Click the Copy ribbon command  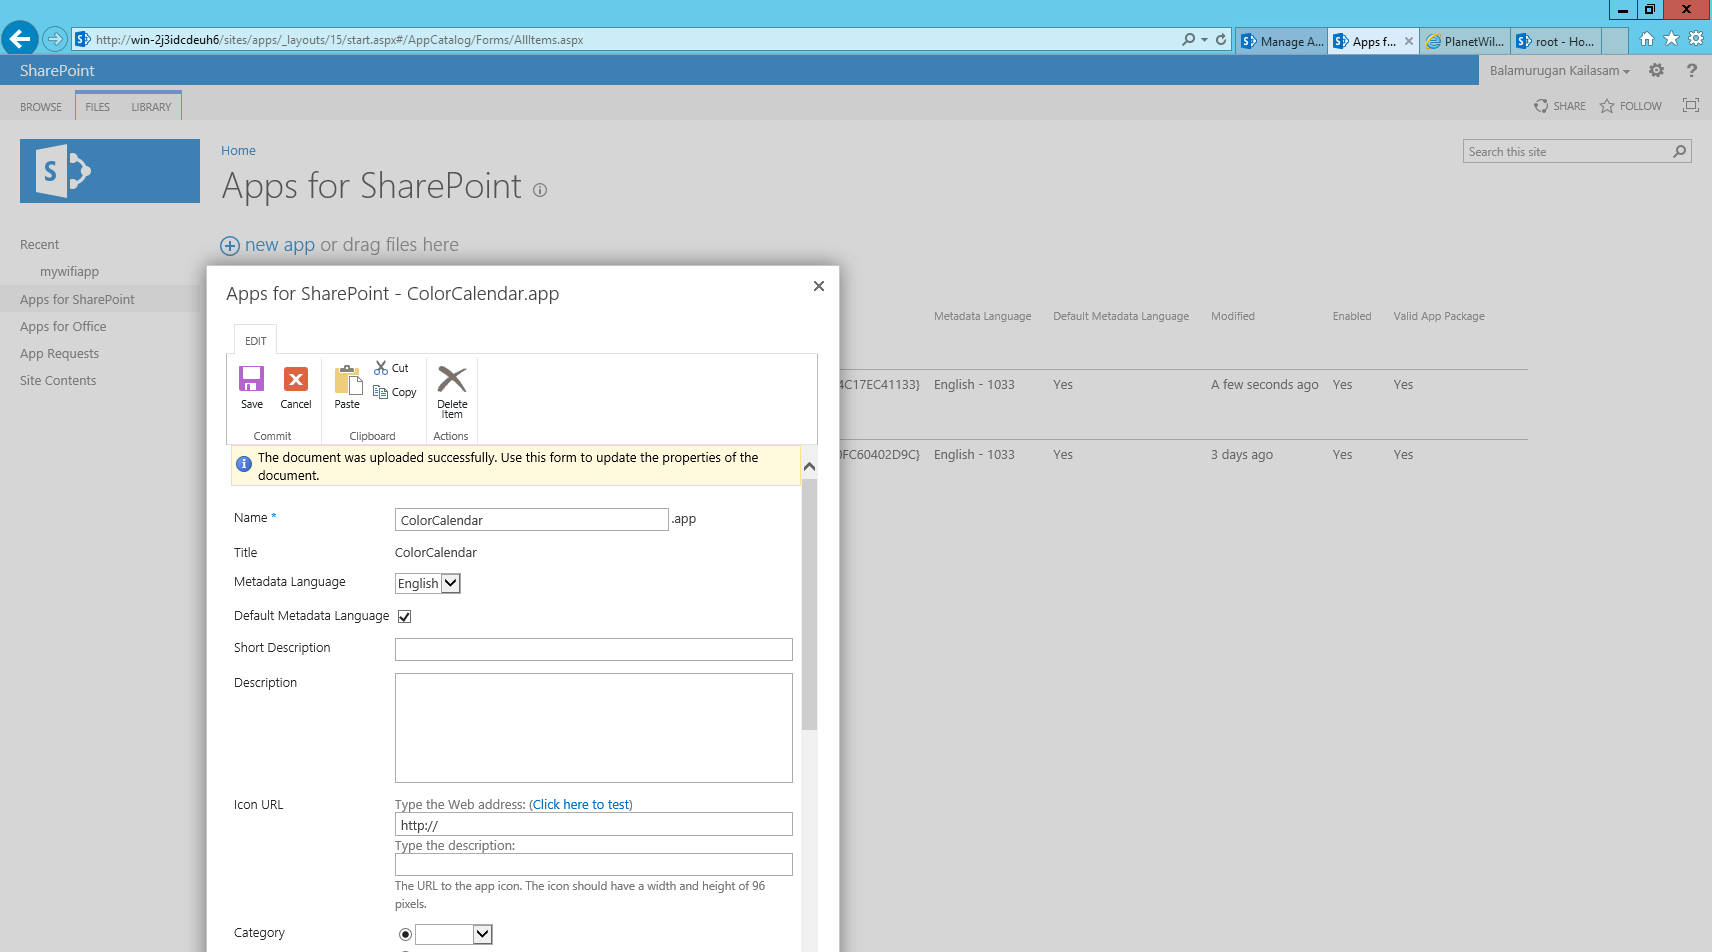394,392
